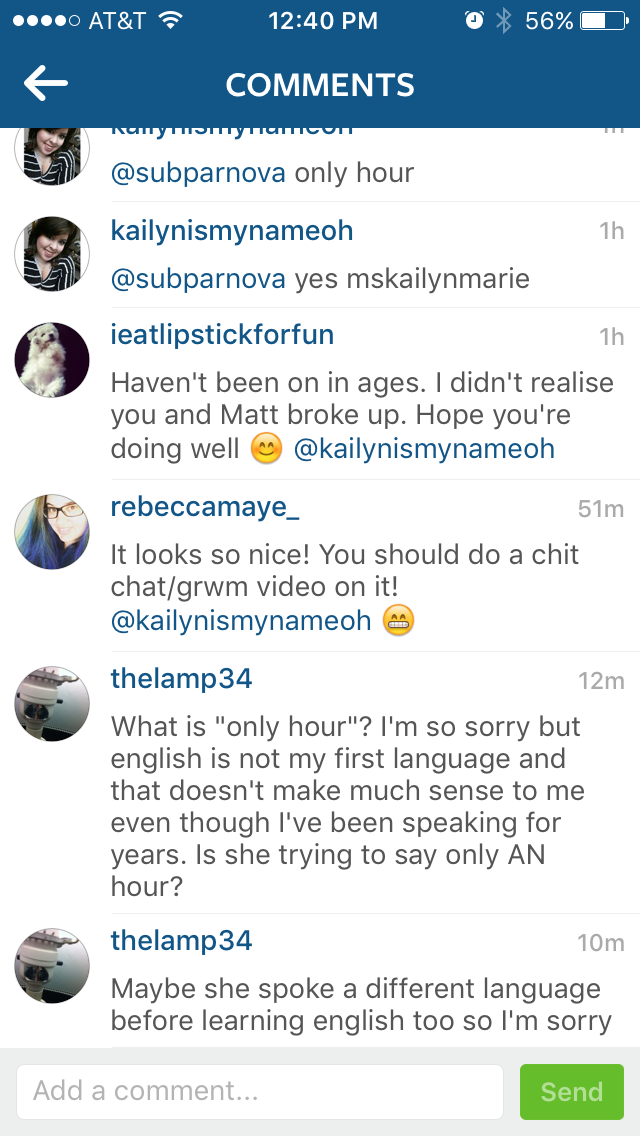
Task: Open ieatlipstickforfun's dog profile picture
Action: 52,360
